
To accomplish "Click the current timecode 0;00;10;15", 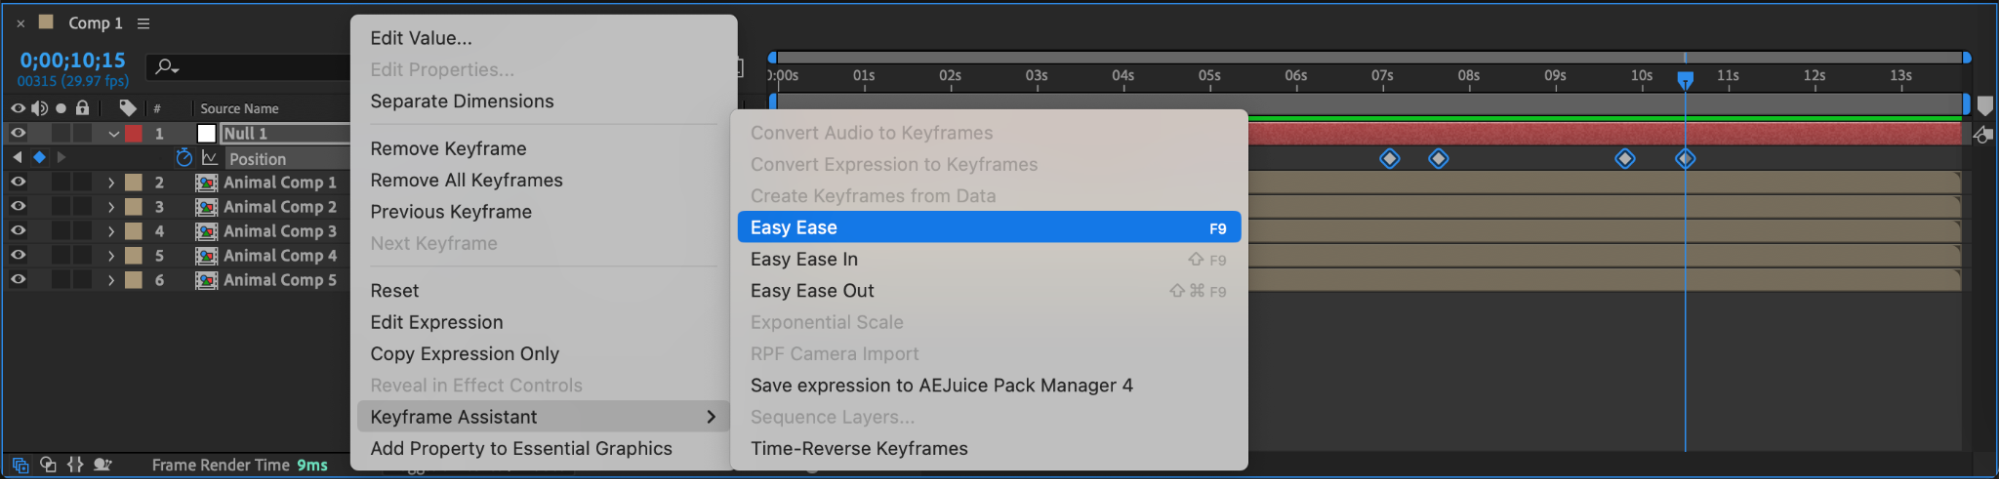I will point(72,60).
